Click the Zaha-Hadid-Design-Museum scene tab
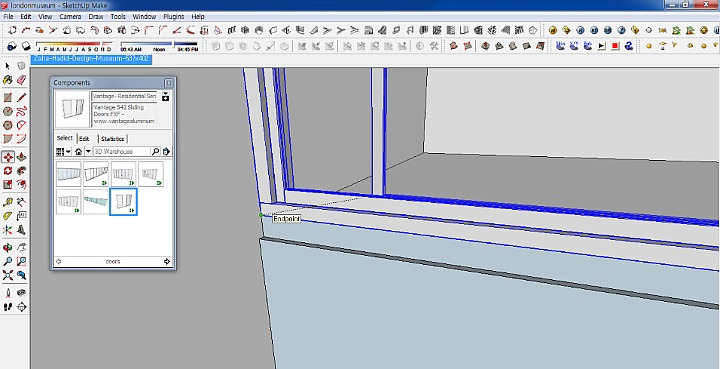 point(91,59)
